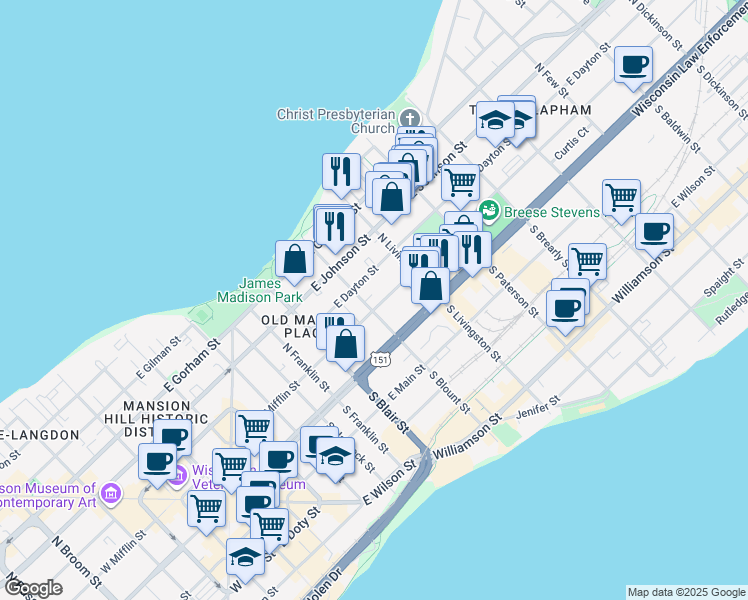Click the E Main St street label
748x600 pixels.
coord(406,383)
